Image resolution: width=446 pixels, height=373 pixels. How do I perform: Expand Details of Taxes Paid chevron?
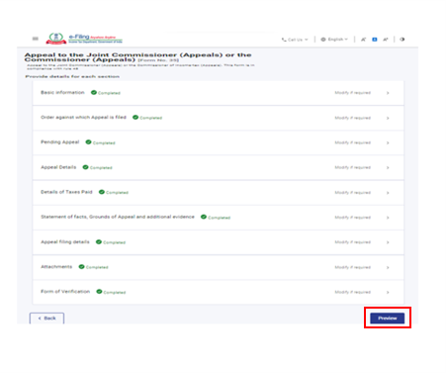point(388,193)
